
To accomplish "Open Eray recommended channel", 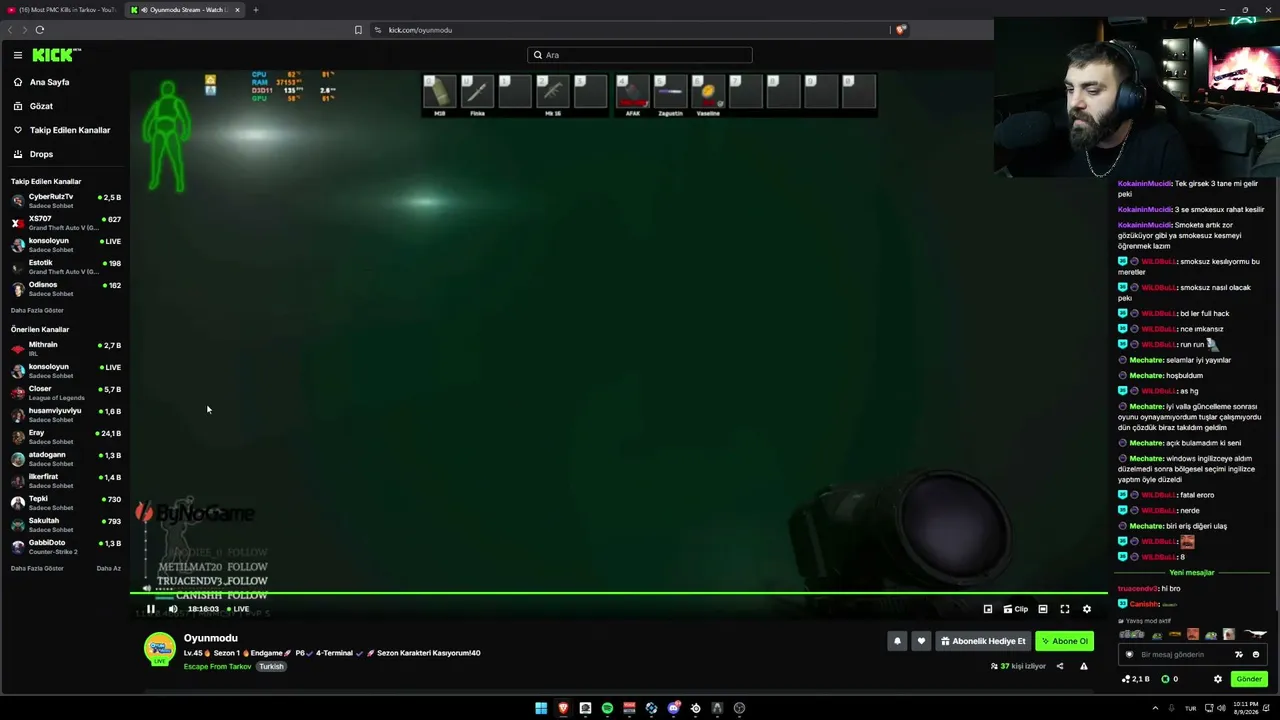I will (x=66, y=436).
